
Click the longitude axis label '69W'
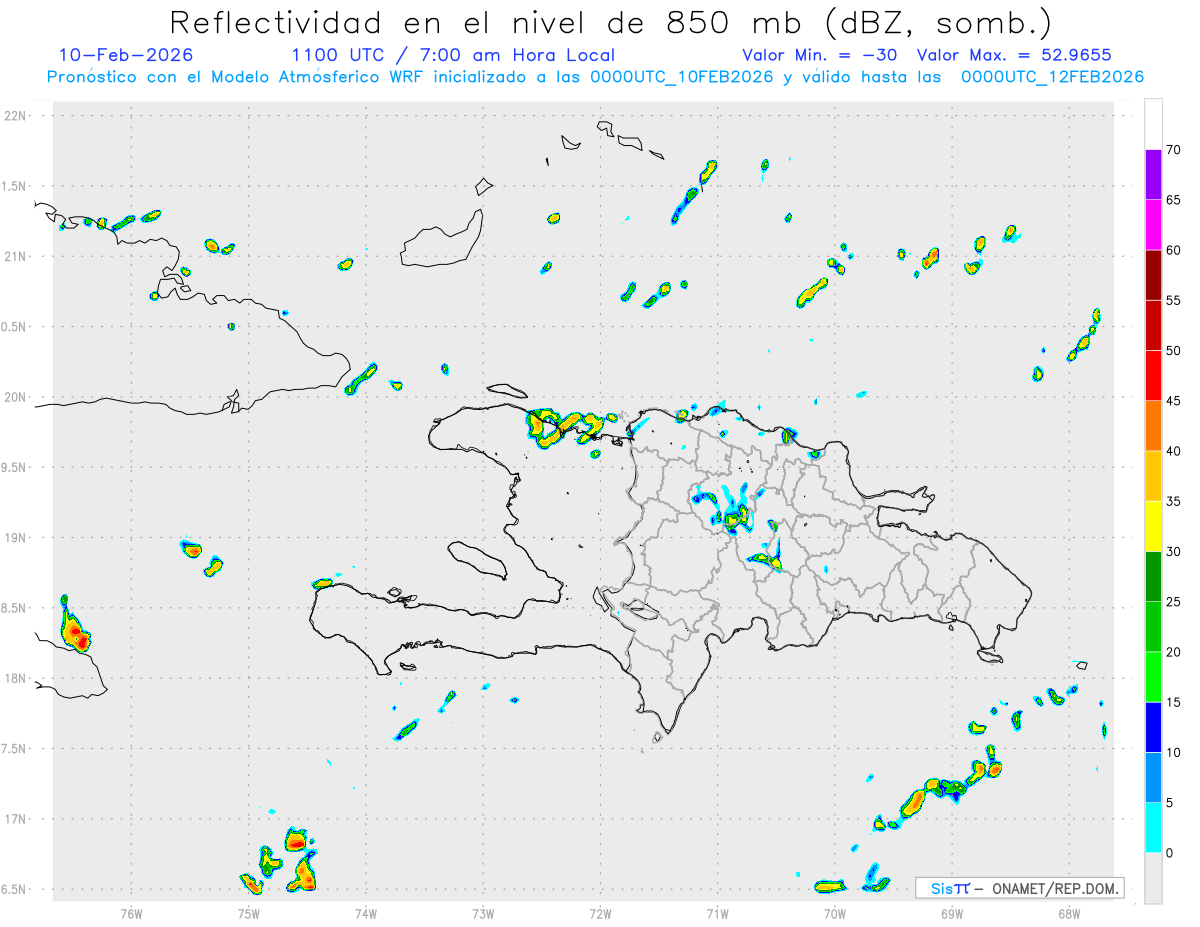tap(952, 912)
